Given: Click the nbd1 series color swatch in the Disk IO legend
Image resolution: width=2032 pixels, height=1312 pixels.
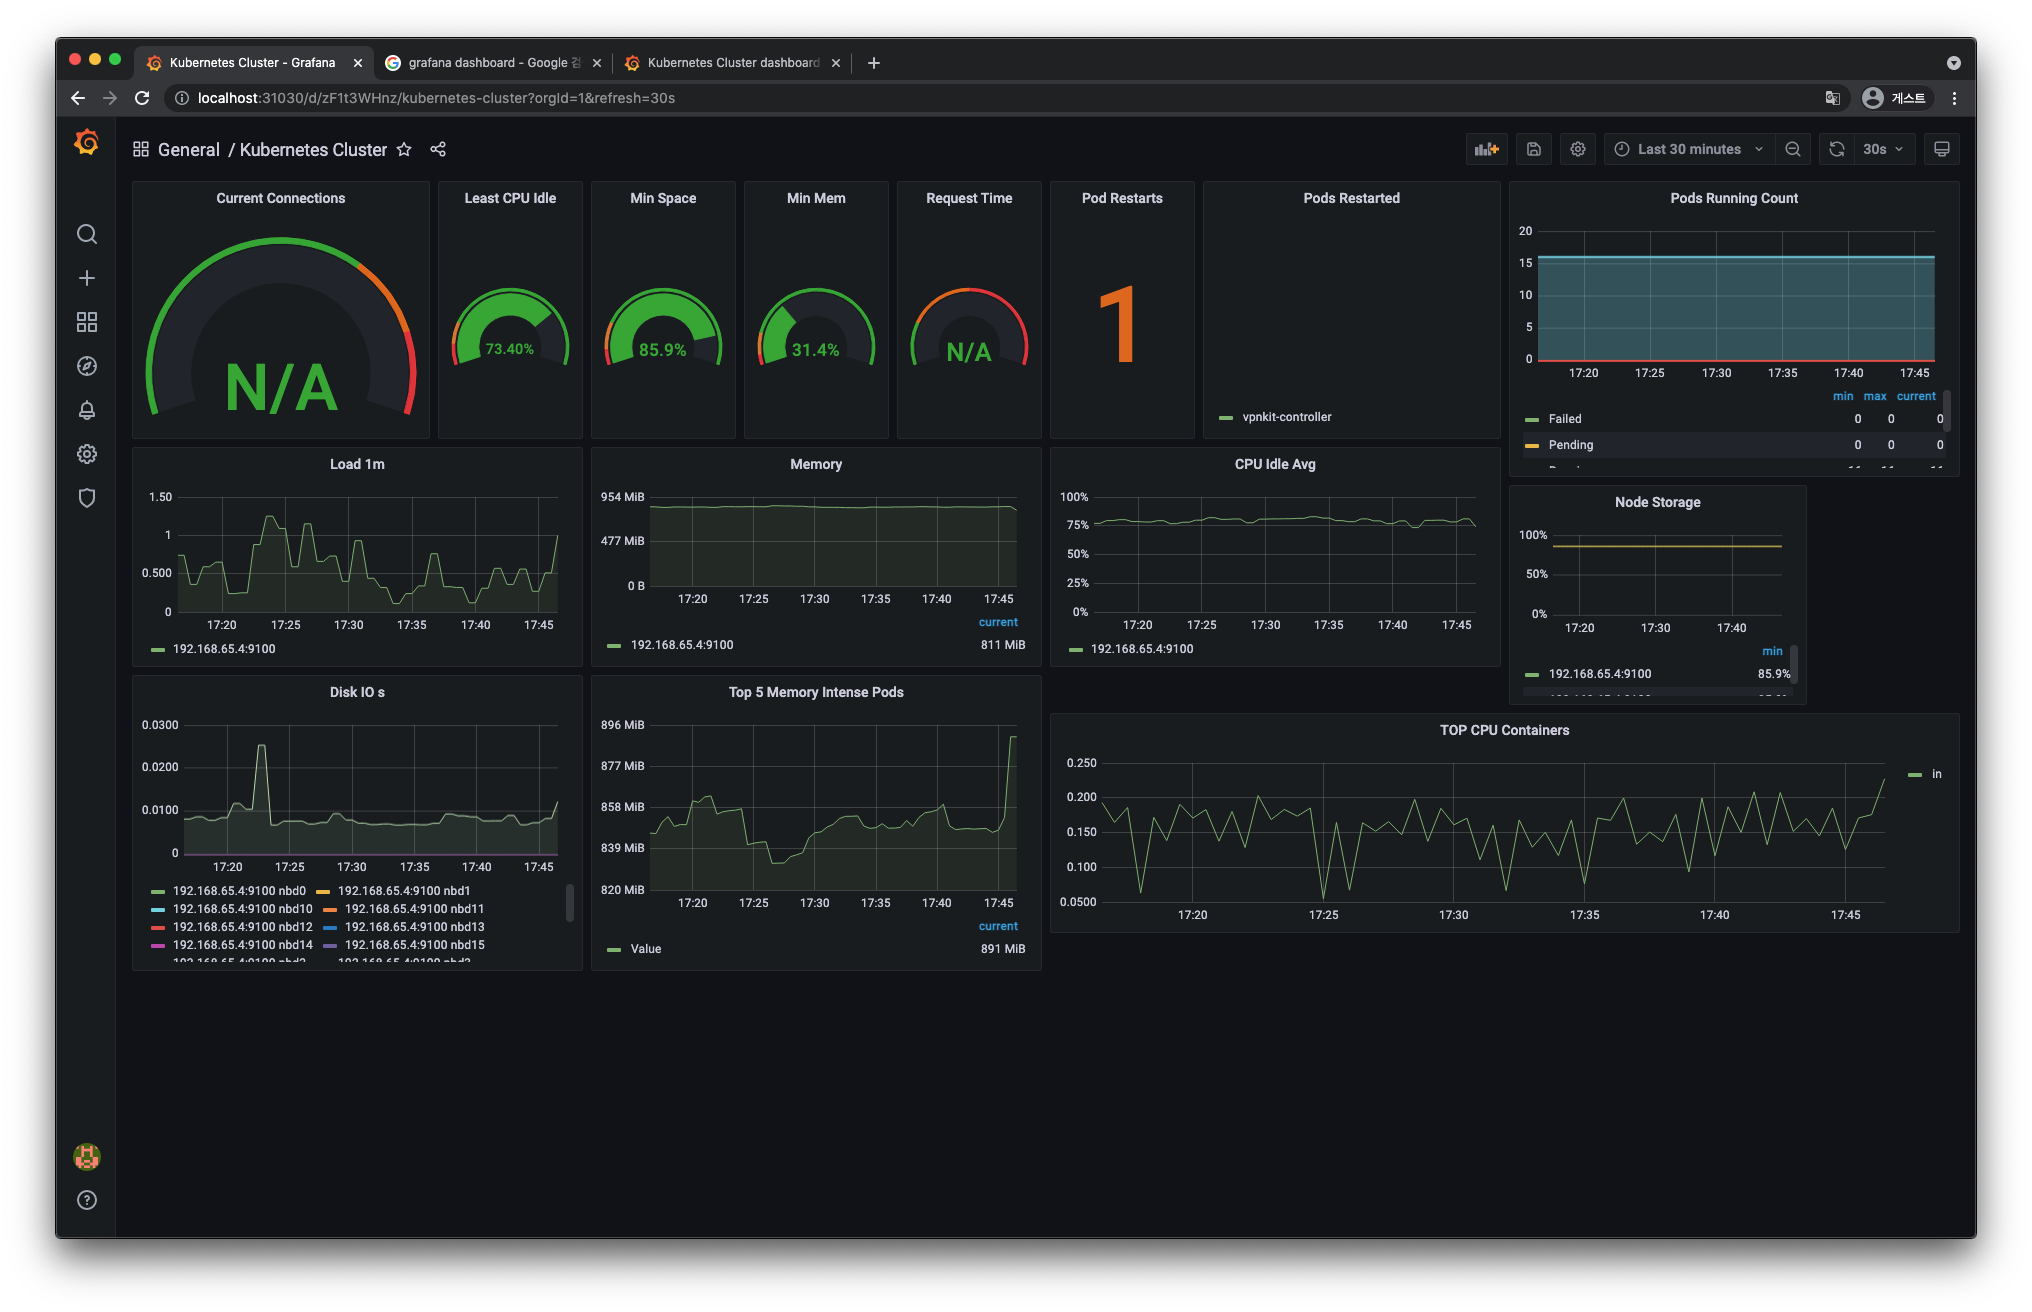Looking at the screenshot, I should (x=323, y=891).
